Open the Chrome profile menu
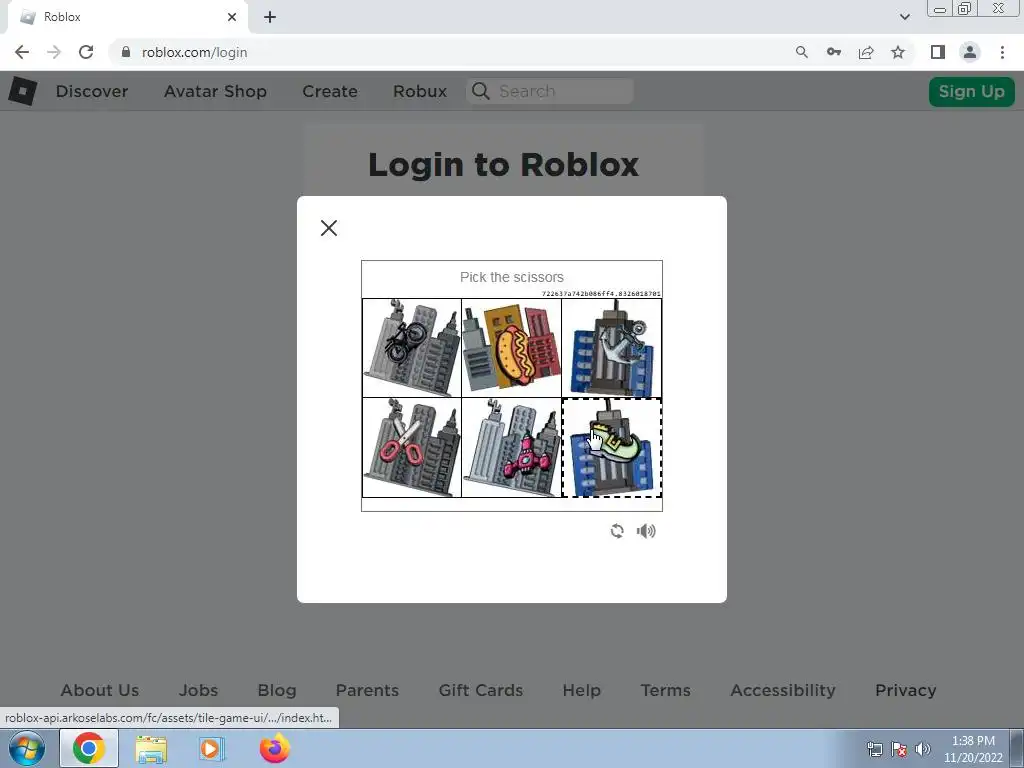 pyautogui.click(x=970, y=52)
